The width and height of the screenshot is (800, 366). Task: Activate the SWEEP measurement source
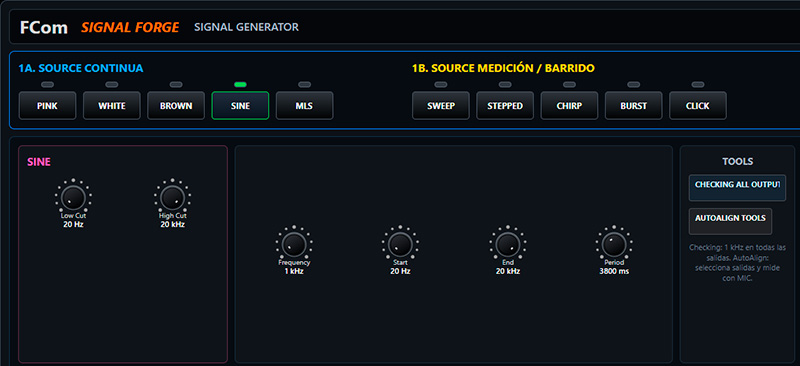(x=441, y=106)
